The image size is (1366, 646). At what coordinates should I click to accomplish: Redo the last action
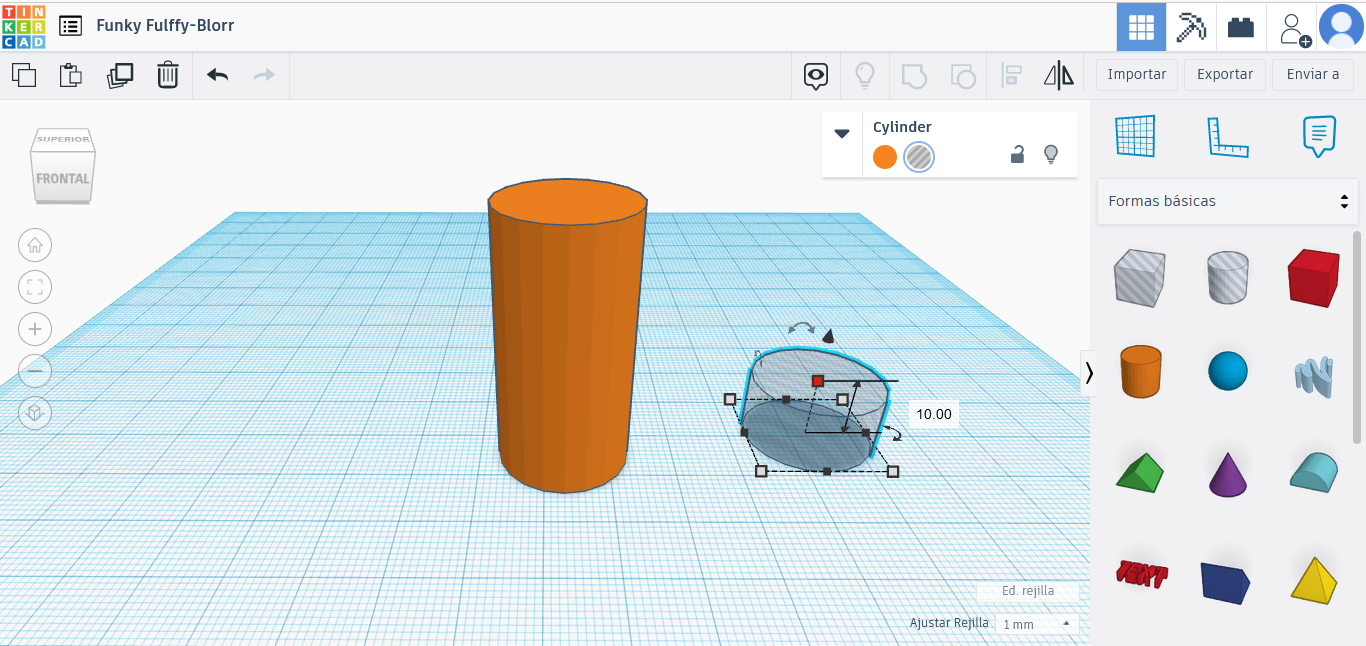tap(264, 75)
